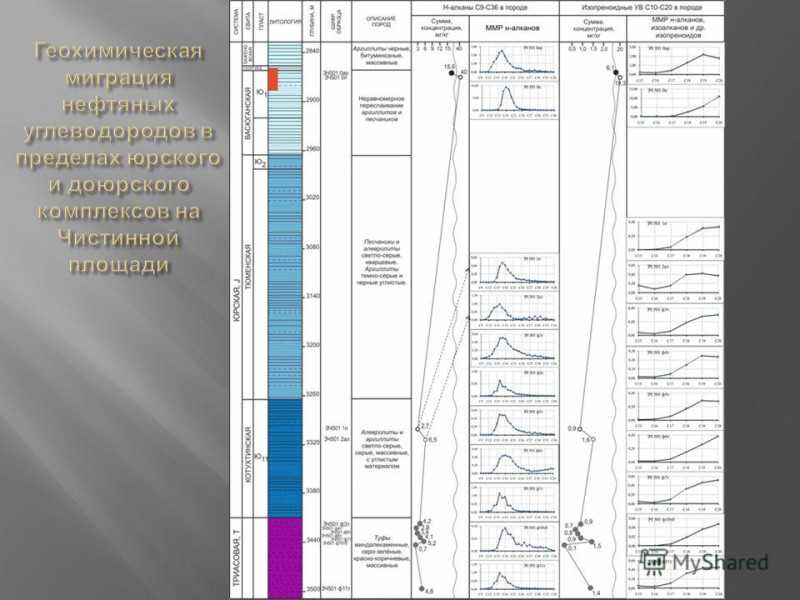
Task: Click the title word "Геохимическая"
Action: pyautogui.click(x=118, y=52)
